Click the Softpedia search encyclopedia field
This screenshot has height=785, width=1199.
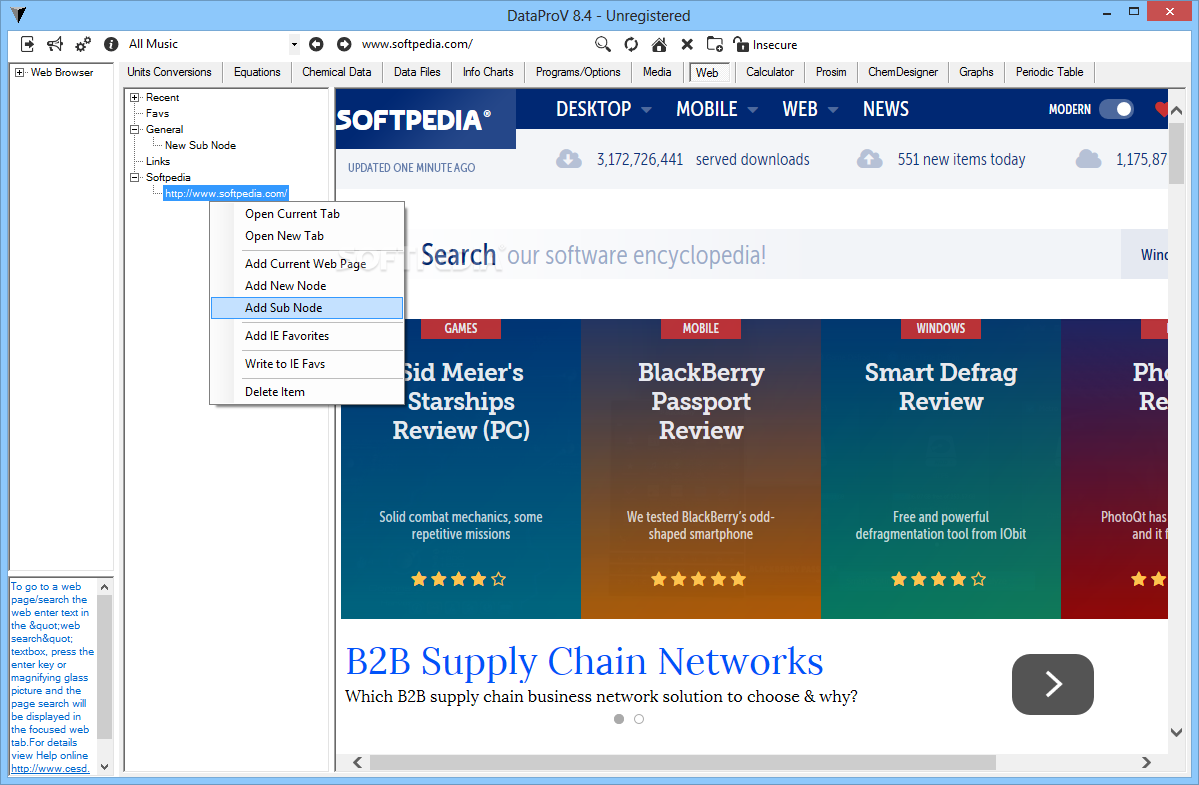(x=765, y=255)
